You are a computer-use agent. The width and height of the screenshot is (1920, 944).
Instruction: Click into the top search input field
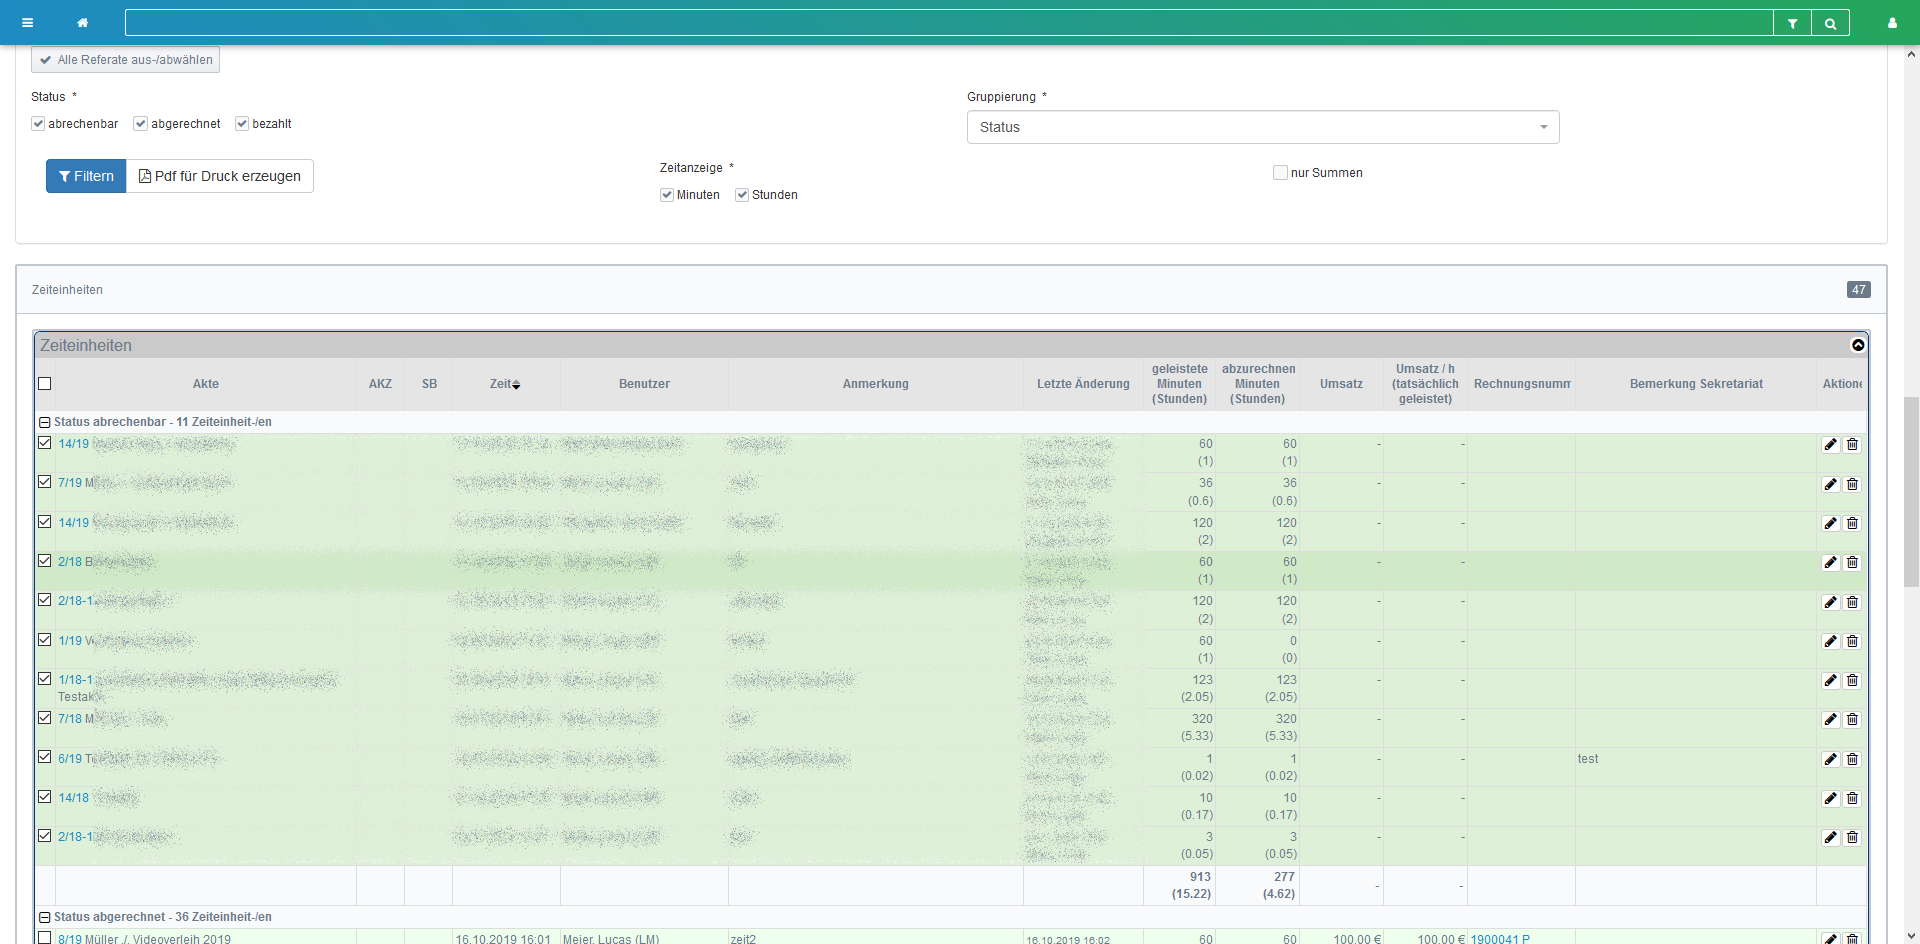click(948, 23)
